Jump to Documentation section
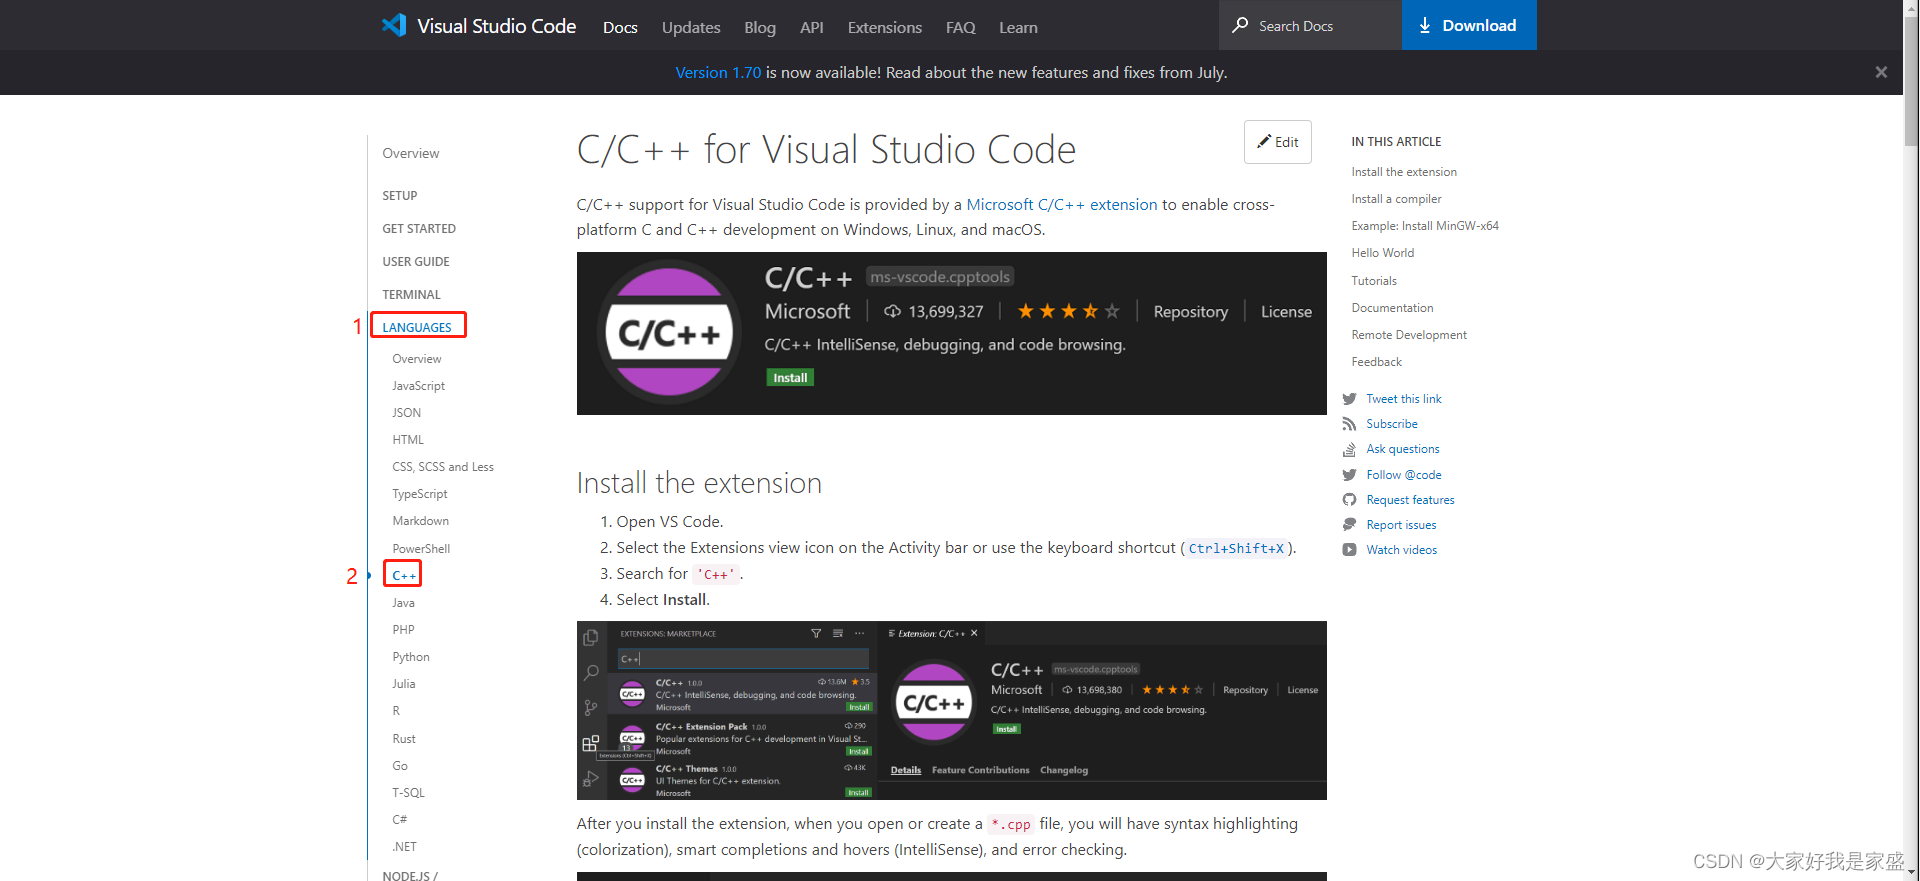1920x881 pixels. pos(1392,308)
